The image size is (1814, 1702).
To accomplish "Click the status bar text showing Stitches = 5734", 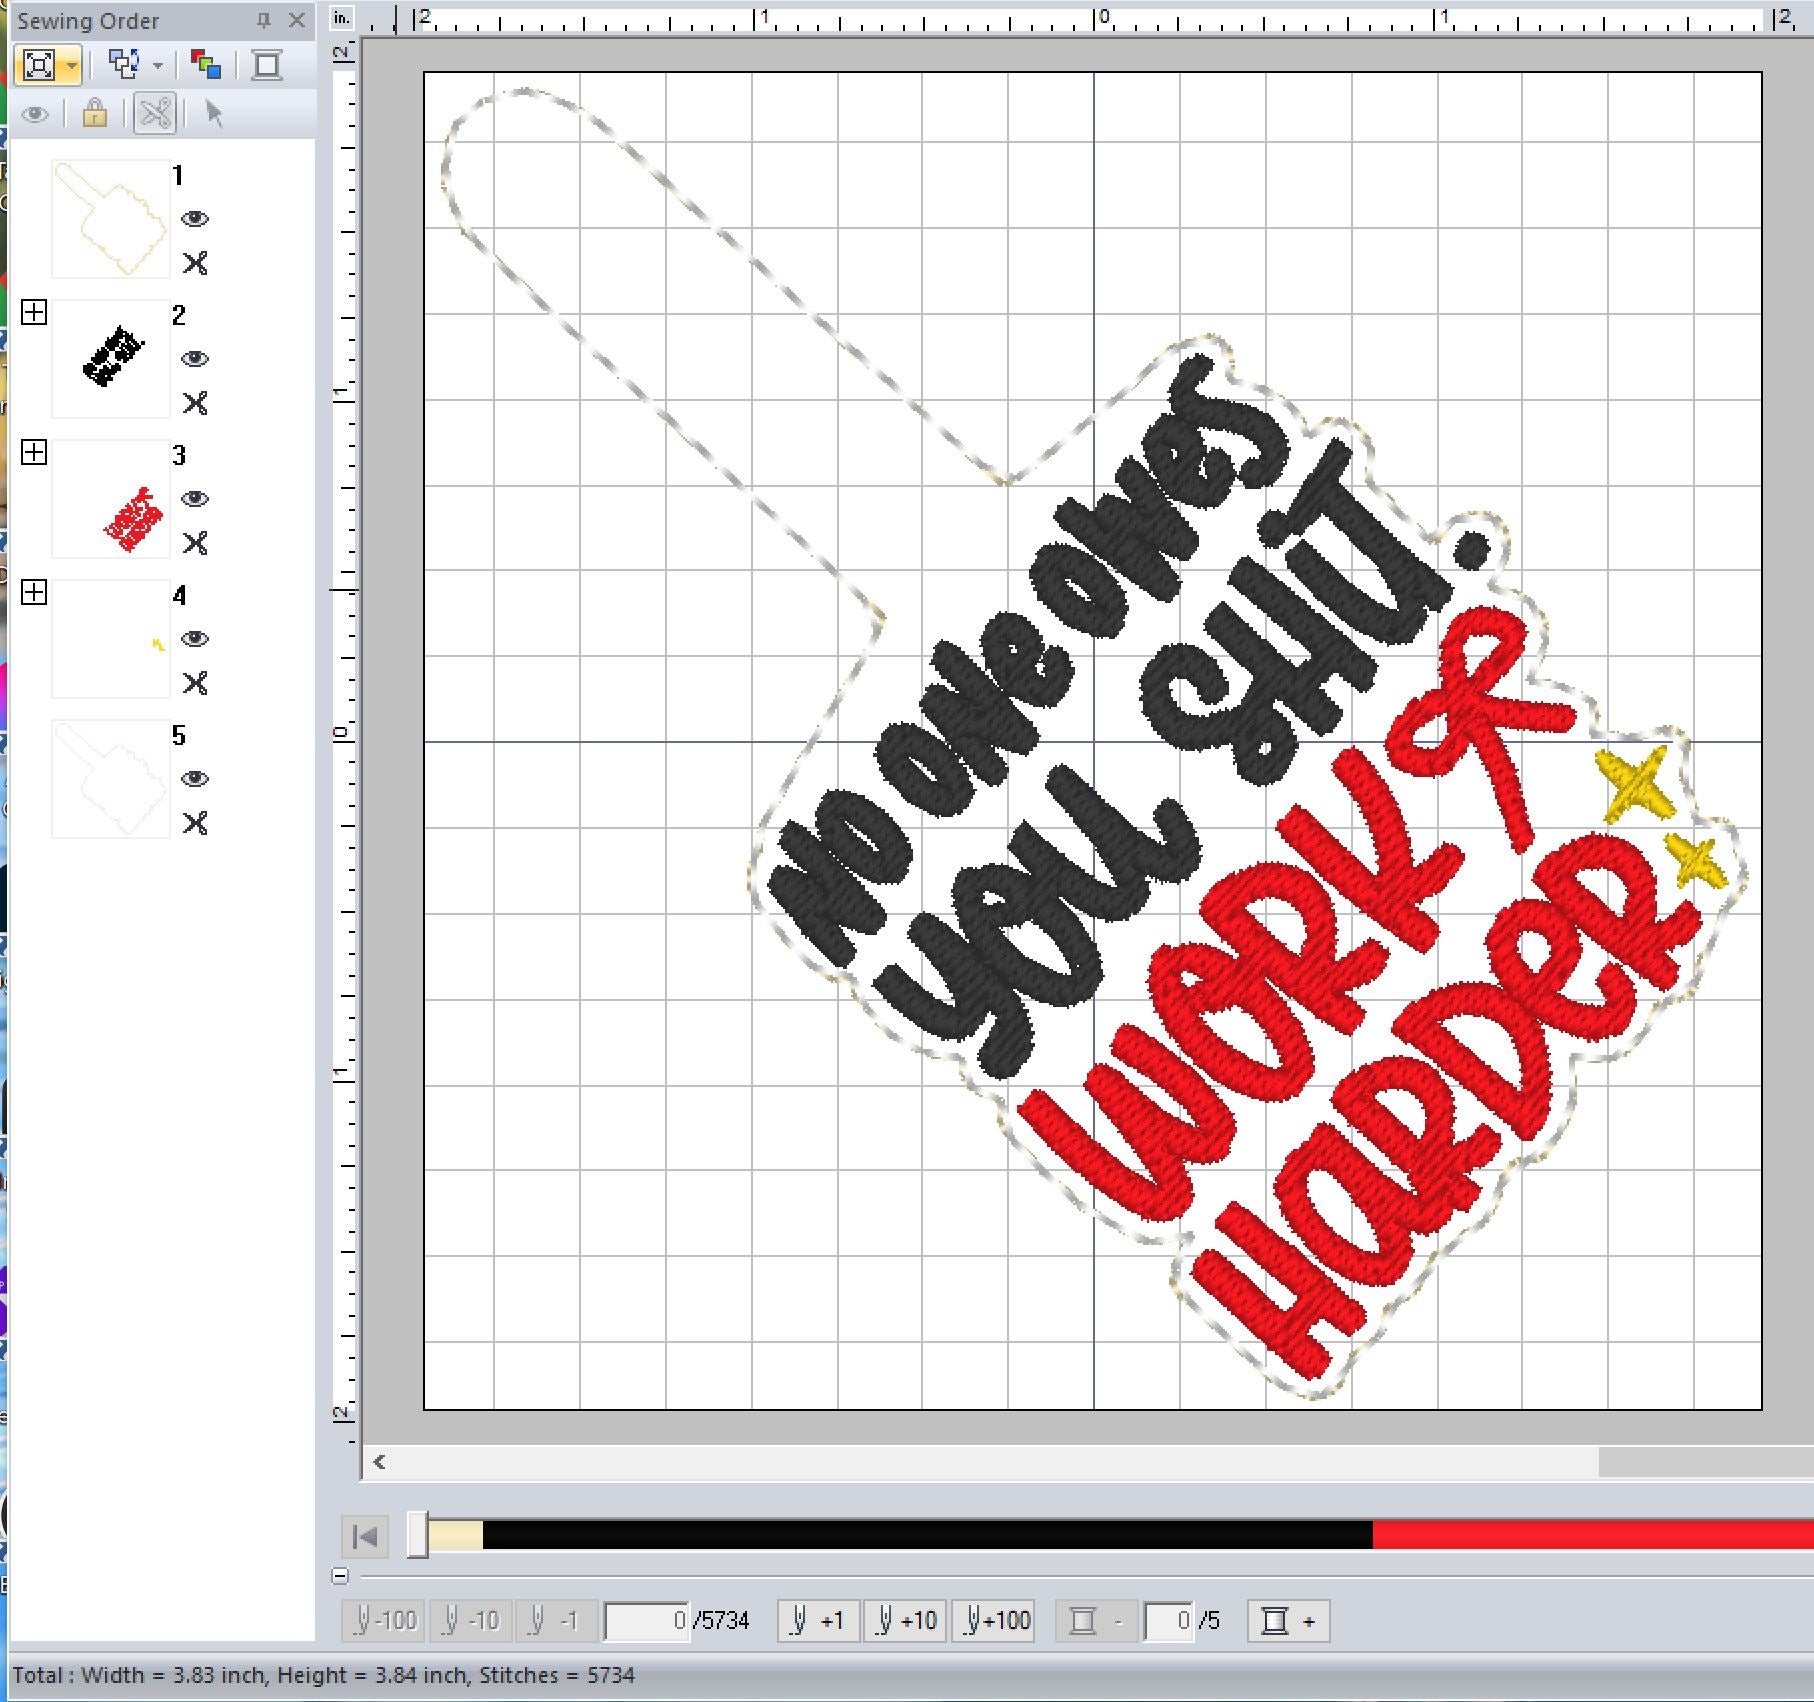I will [557, 1675].
